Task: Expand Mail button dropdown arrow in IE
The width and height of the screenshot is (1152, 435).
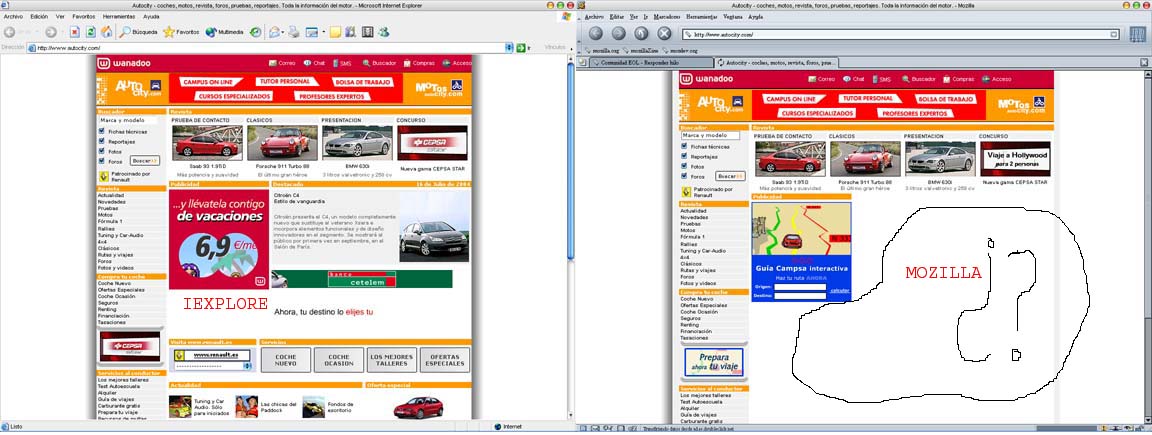Action: point(282,32)
